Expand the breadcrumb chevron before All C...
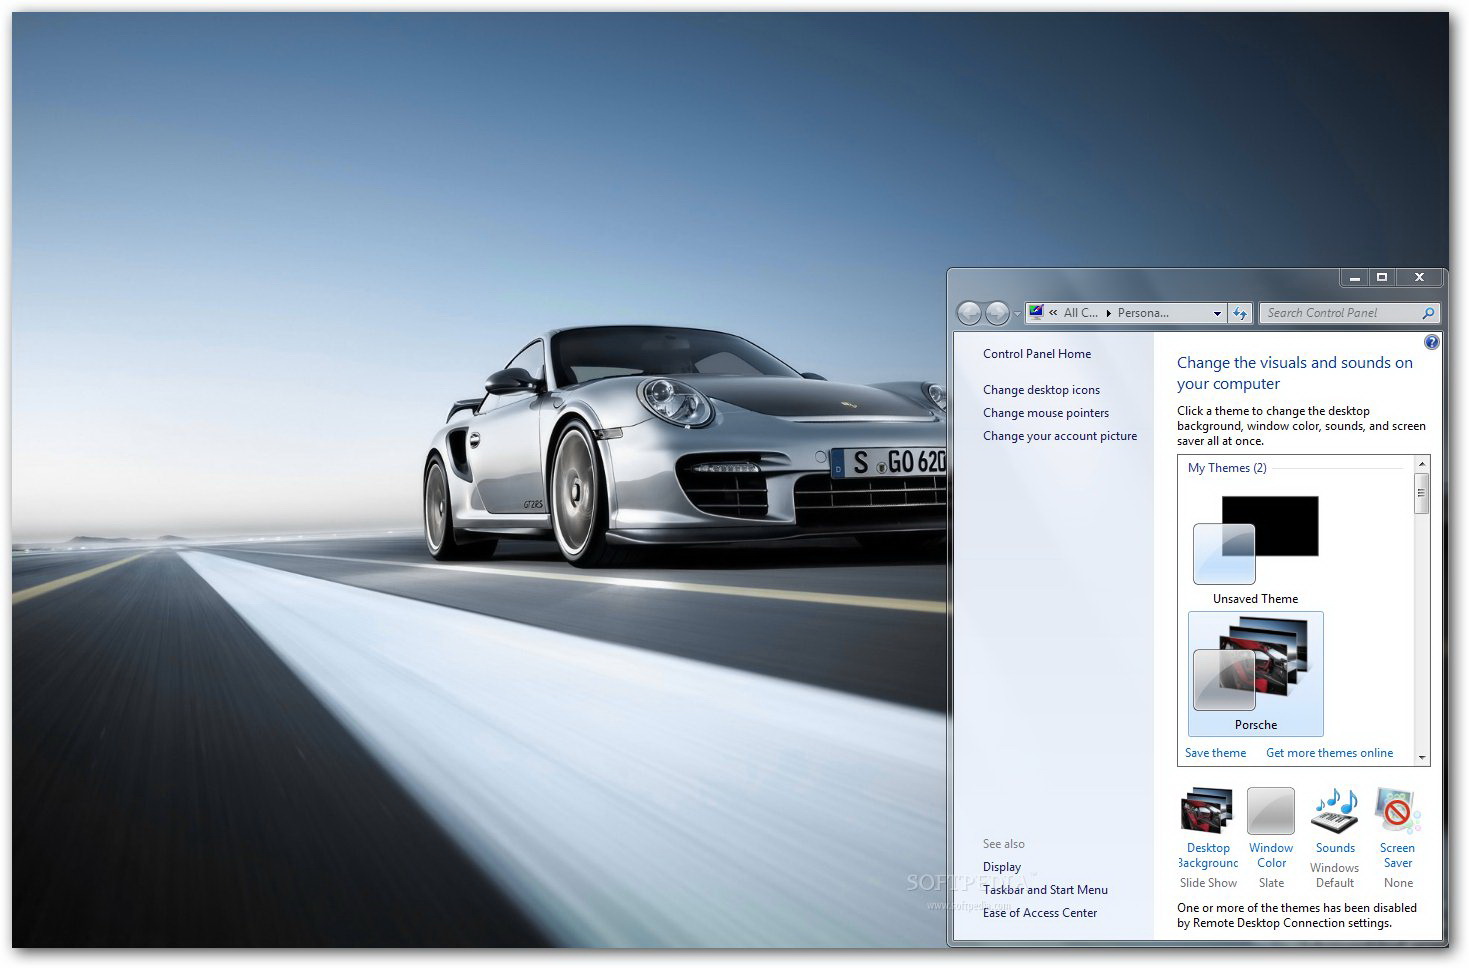The image size is (1469, 968). click(x=1053, y=313)
